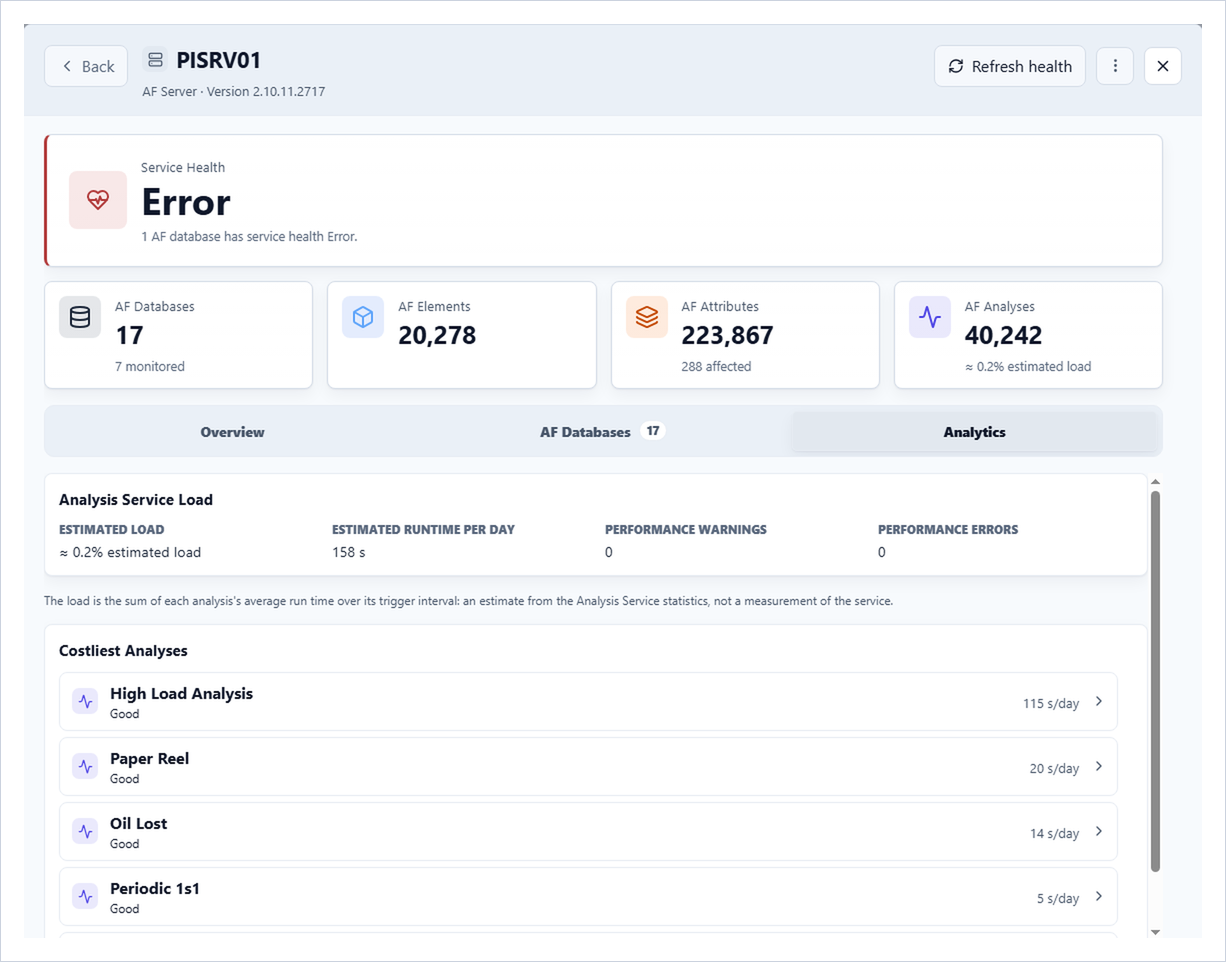Screen dimensions: 1226x962
Task: Click the 'Estimated Load' column label
Action: pyautogui.click(x=111, y=530)
